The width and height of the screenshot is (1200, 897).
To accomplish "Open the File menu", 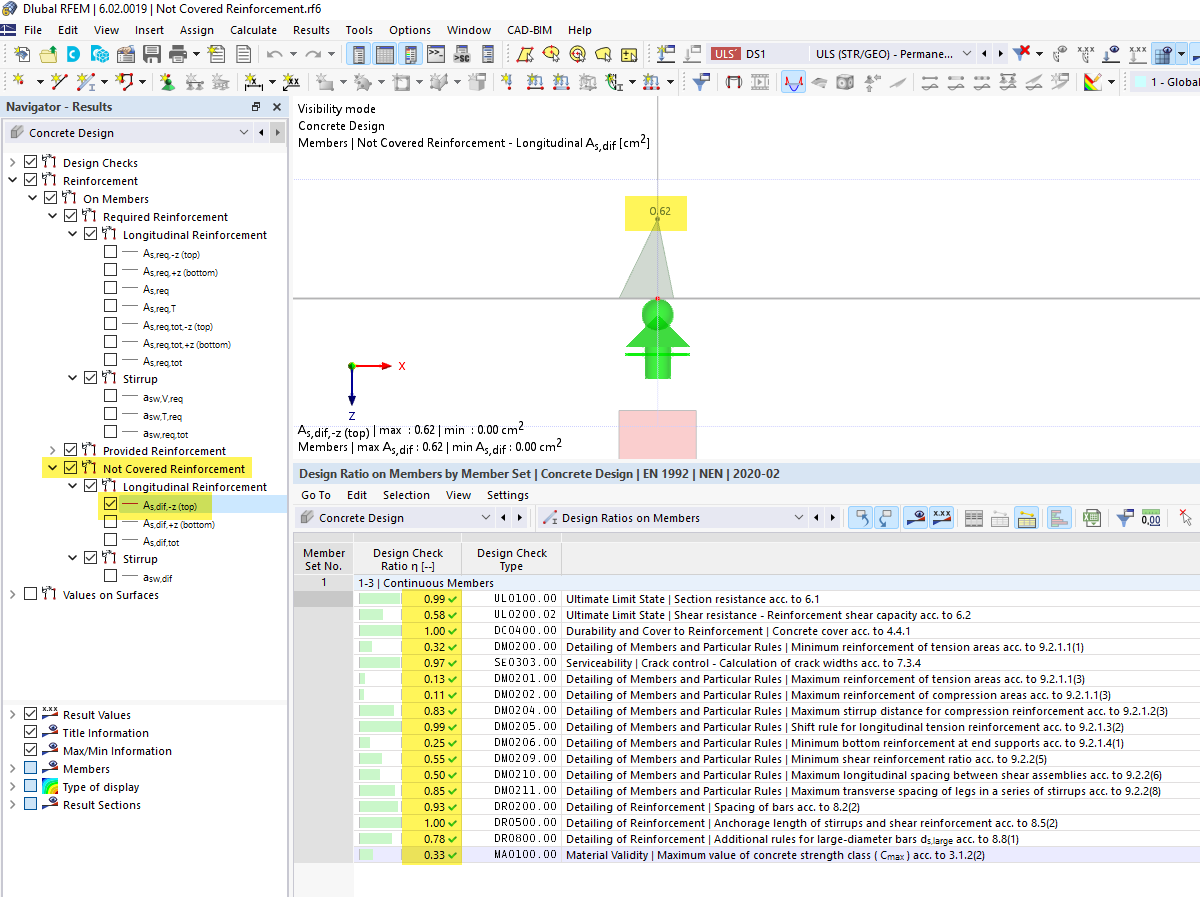I will (33, 30).
